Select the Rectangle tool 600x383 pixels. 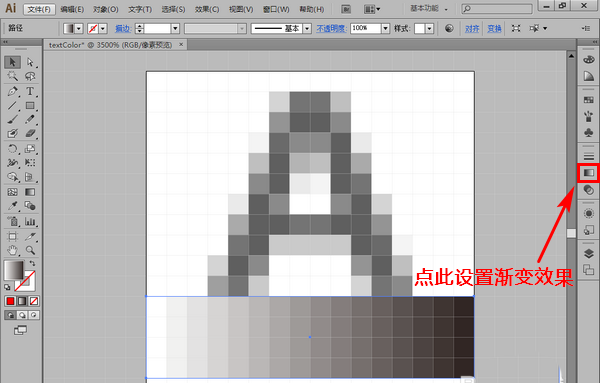(x=30, y=105)
